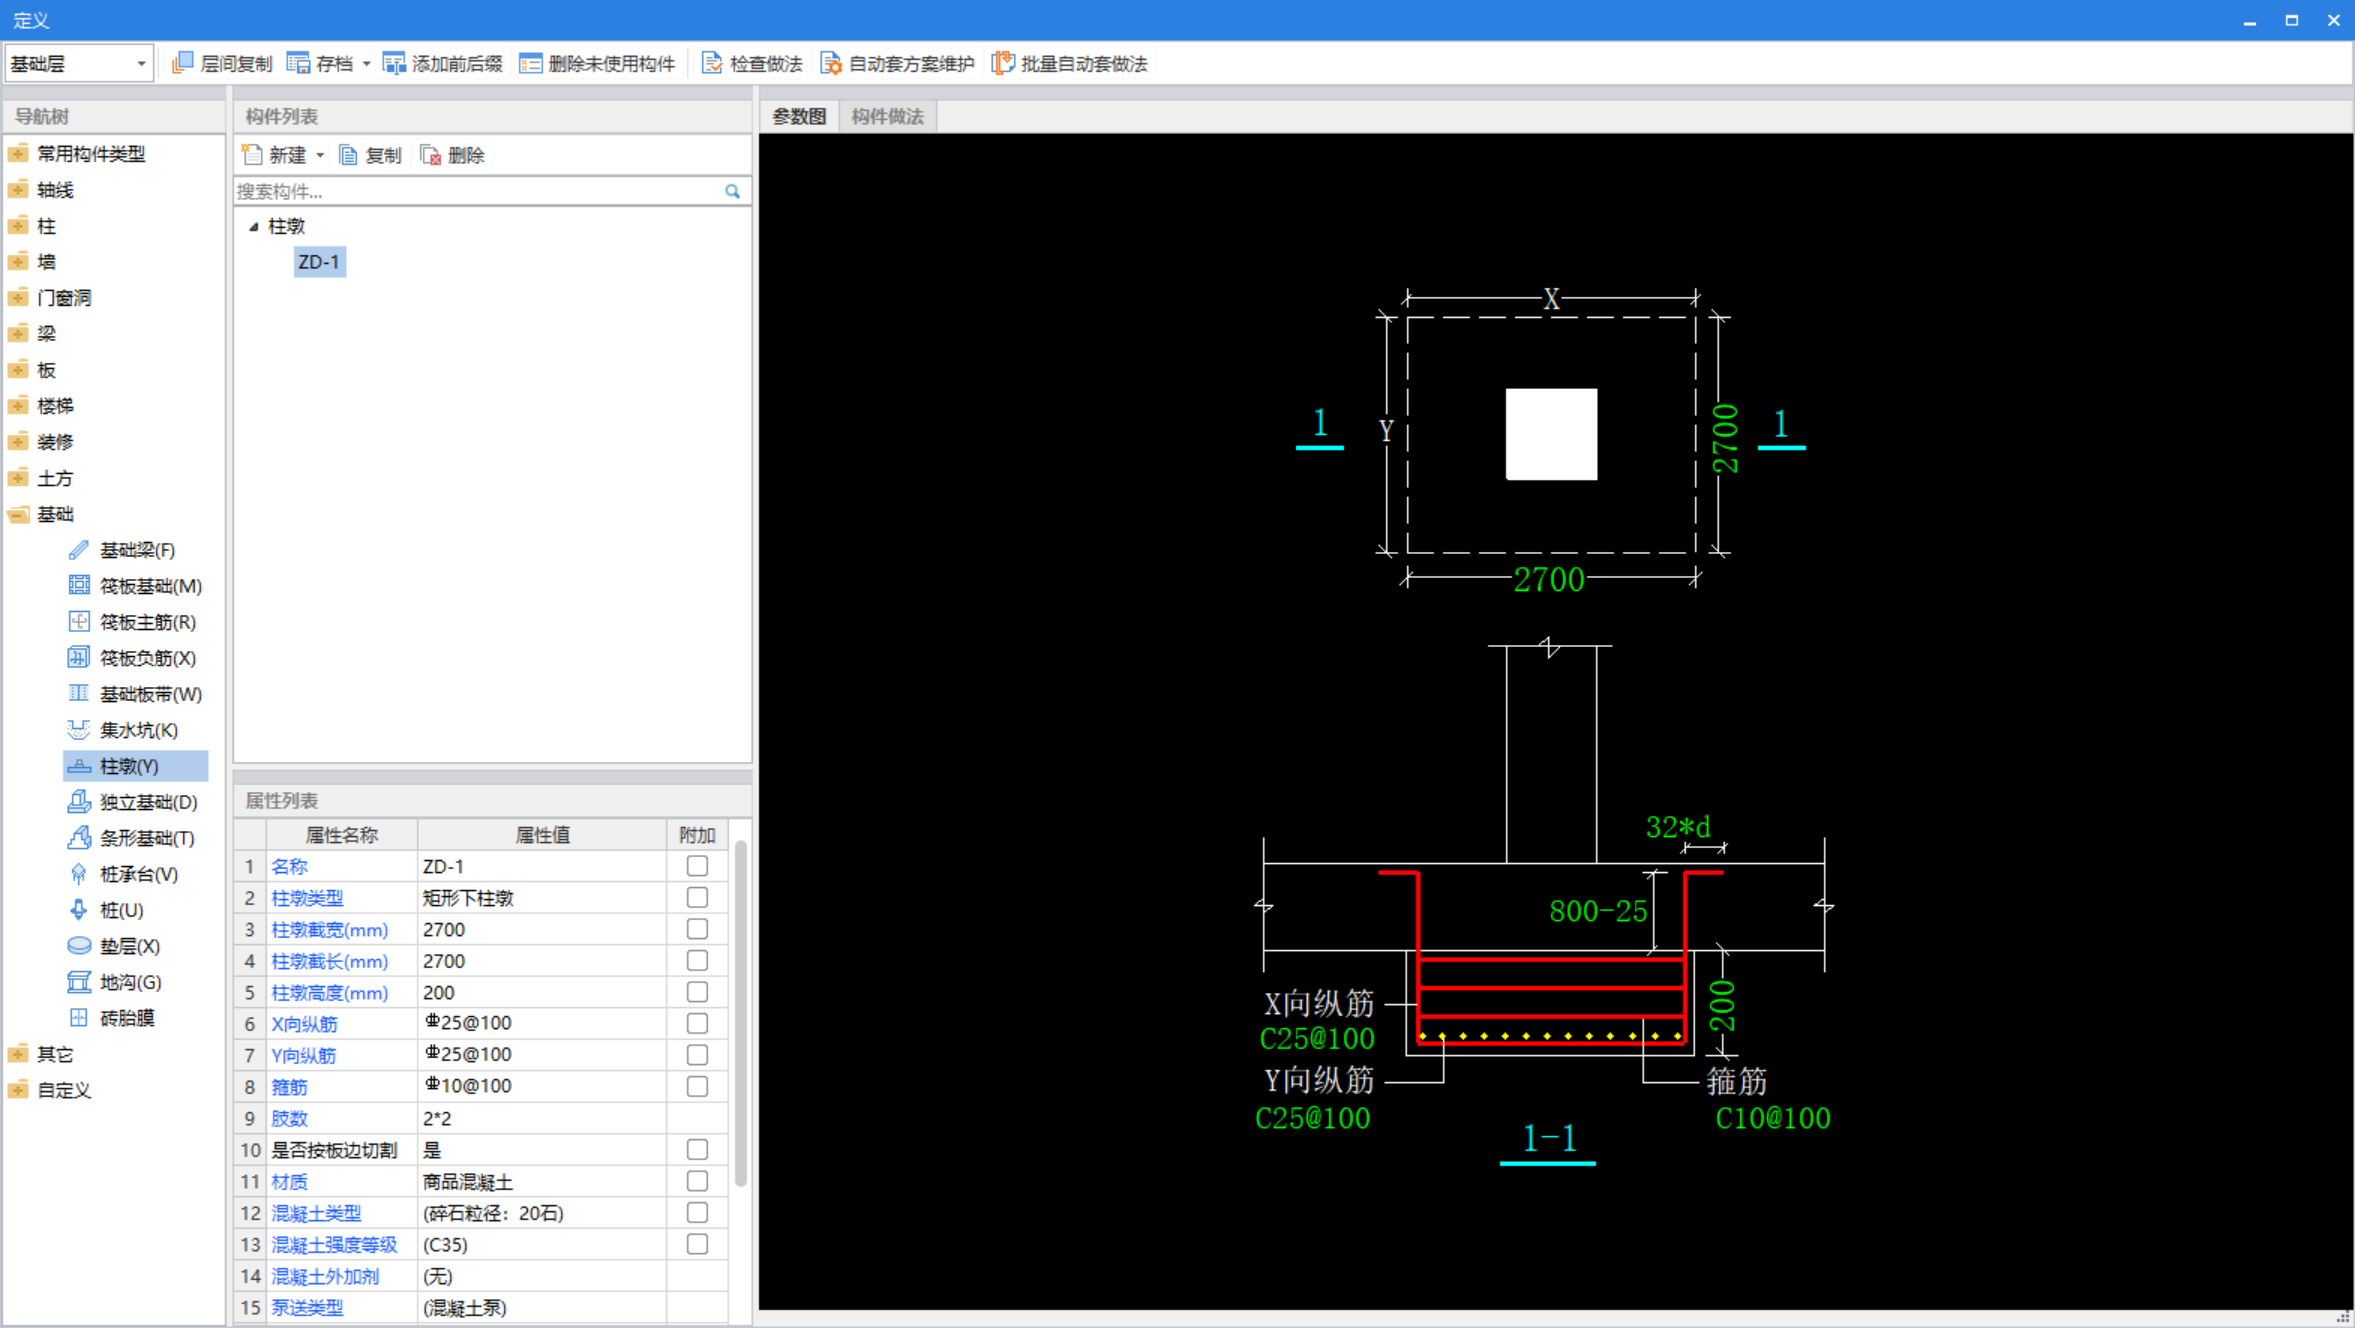Image resolution: width=2355 pixels, height=1328 pixels.
Task: Open the 存档 dropdown arrow
Action: click(367, 64)
